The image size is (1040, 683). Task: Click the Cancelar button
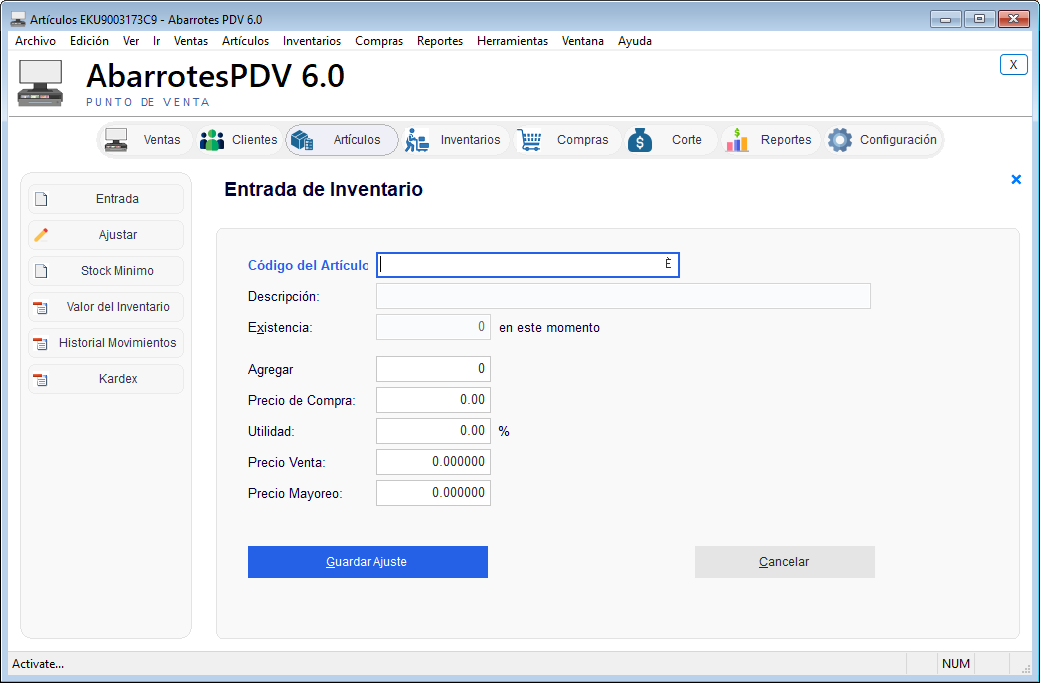pos(785,562)
